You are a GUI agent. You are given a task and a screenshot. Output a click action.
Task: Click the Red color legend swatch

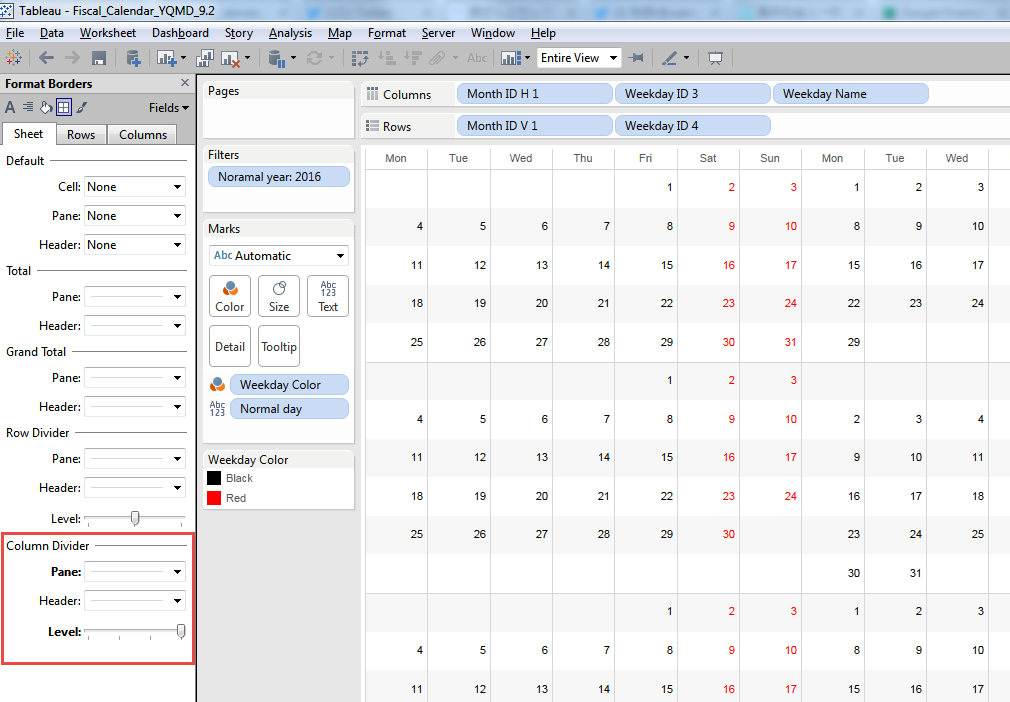(x=214, y=498)
